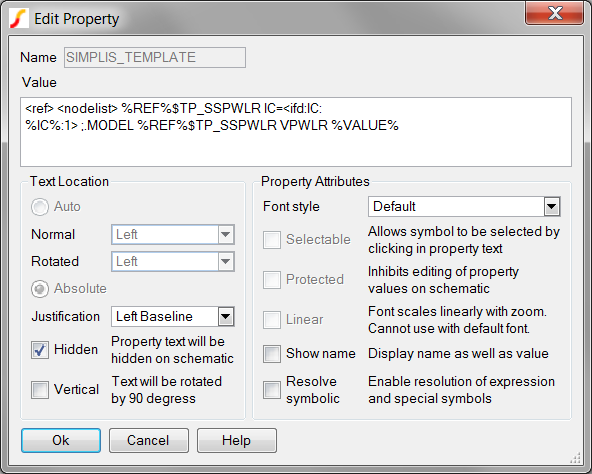Click the Name field SIMPLIS_TEMPLATE

click(x=155, y=57)
